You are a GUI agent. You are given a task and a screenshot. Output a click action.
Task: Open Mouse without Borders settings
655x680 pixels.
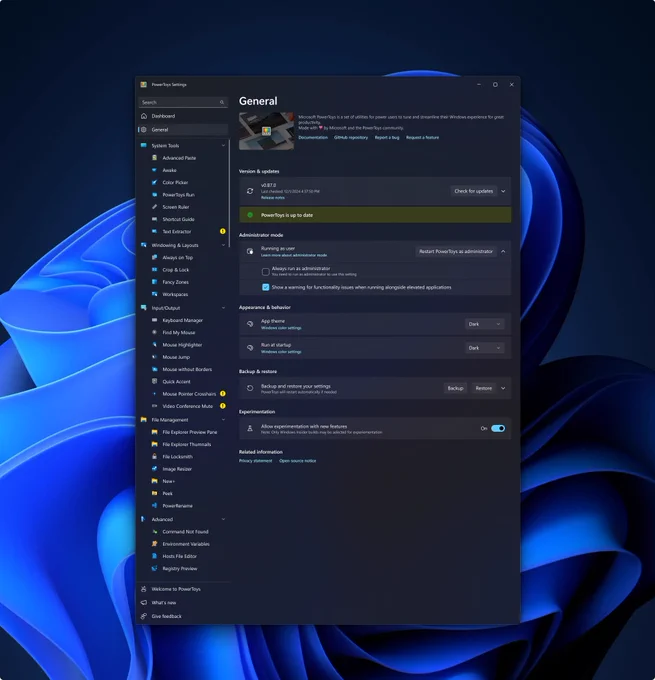pyautogui.click(x=187, y=369)
